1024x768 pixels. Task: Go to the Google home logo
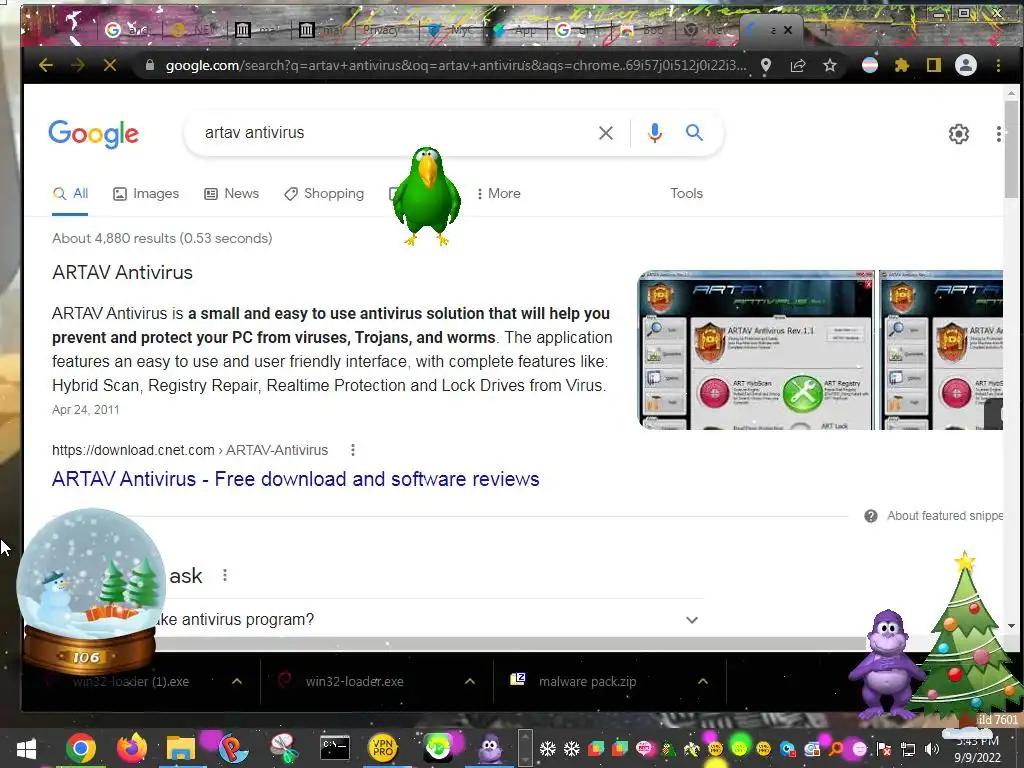click(x=93, y=134)
